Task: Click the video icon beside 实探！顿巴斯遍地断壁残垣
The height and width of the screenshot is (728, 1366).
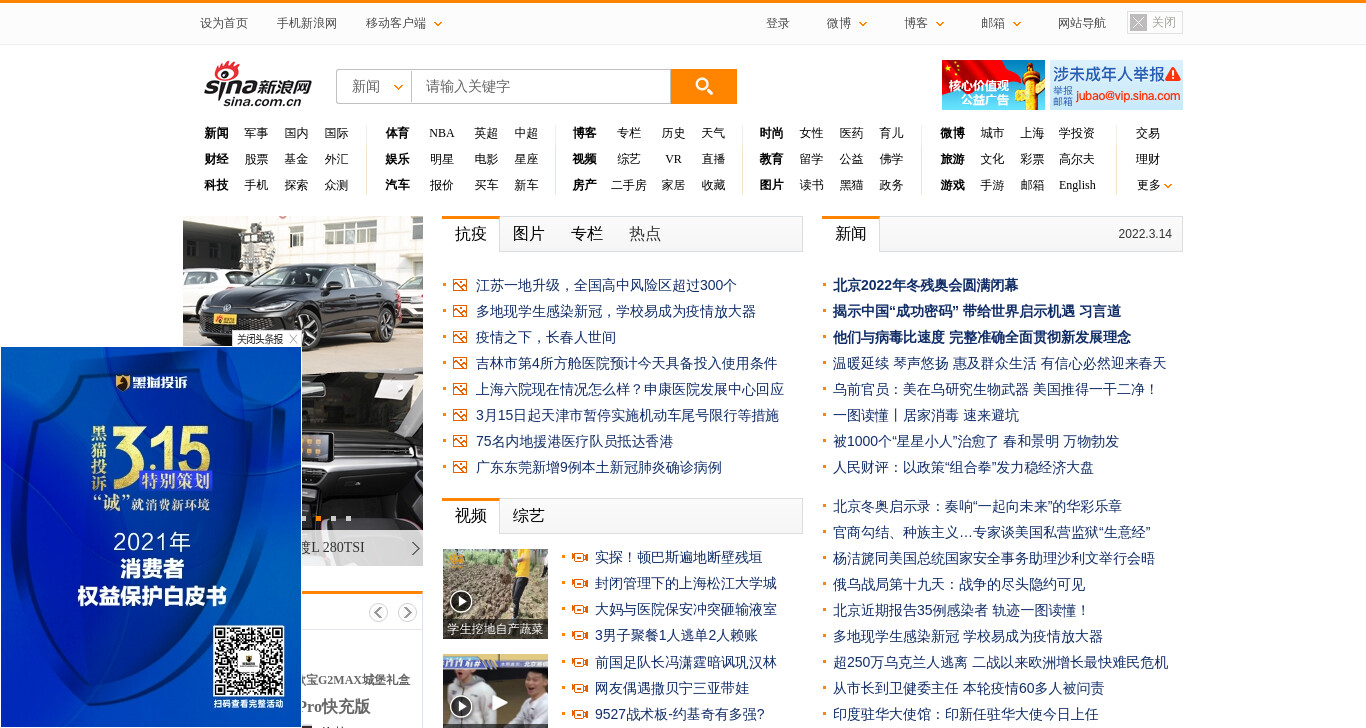Action: click(579, 557)
